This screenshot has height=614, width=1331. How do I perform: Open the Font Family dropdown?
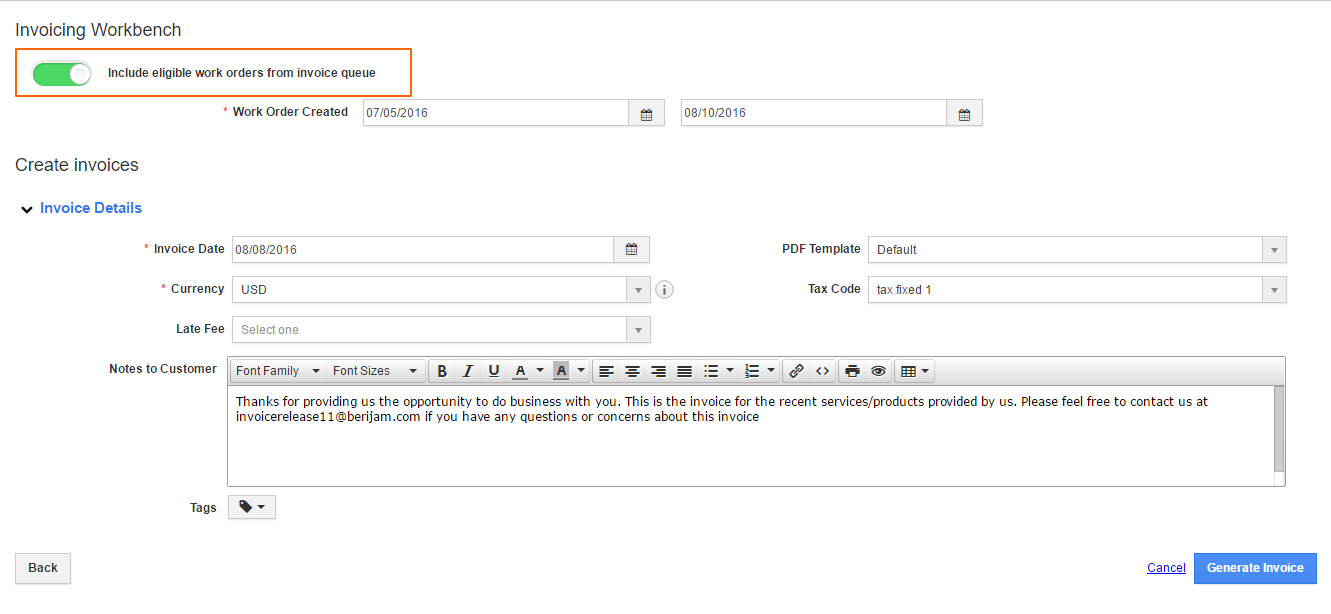pos(278,371)
